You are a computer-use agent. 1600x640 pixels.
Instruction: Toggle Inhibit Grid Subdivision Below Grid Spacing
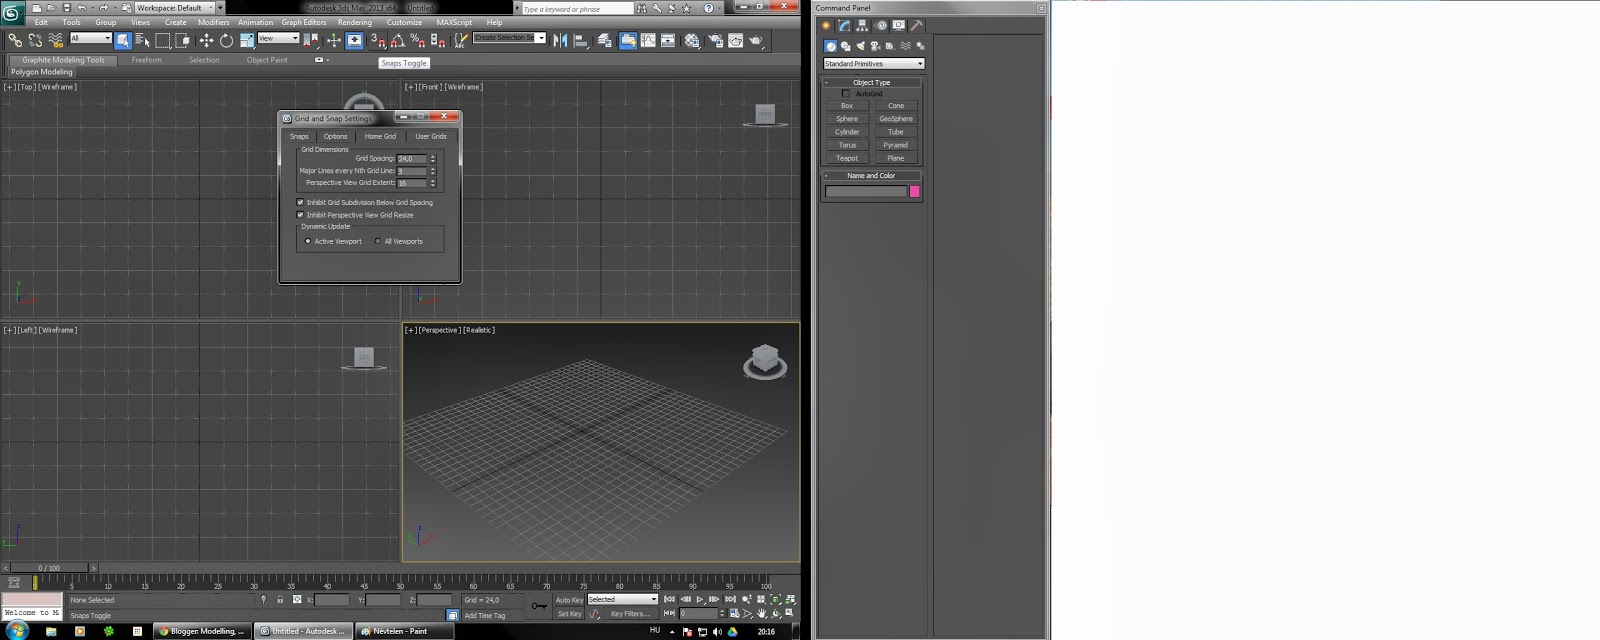300,202
